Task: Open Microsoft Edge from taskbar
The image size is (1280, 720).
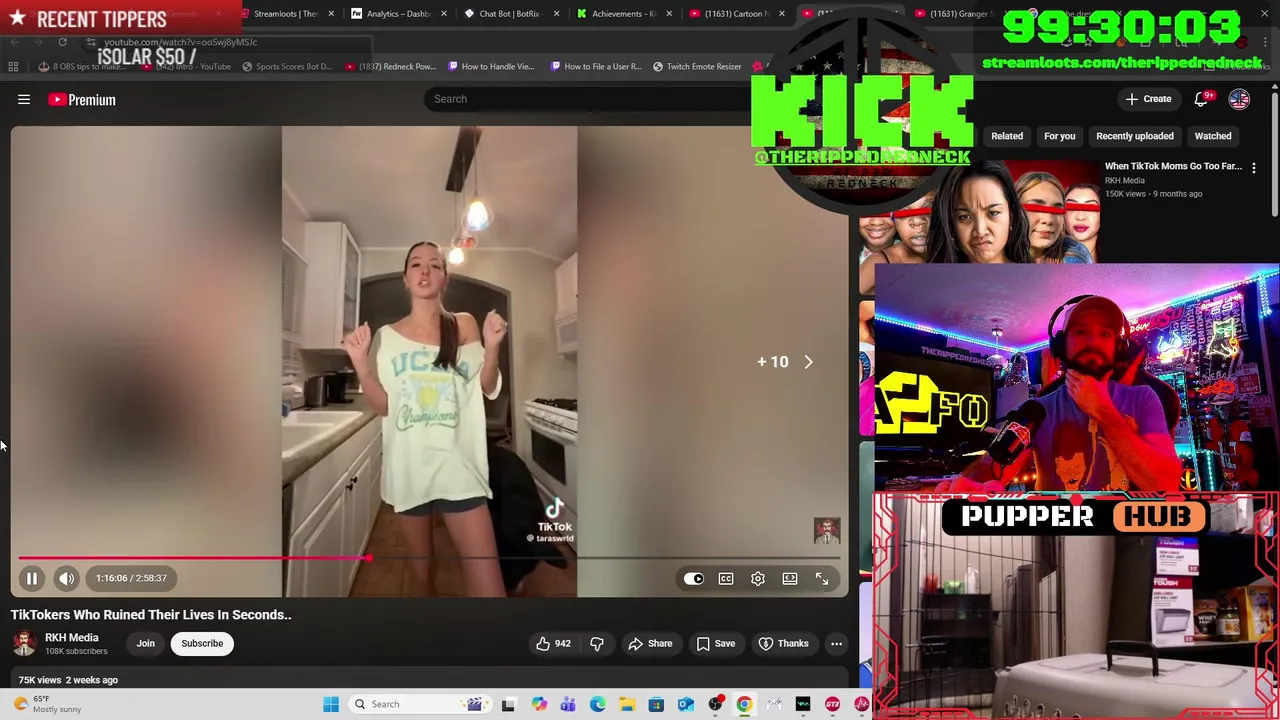Action: (598, 704)
